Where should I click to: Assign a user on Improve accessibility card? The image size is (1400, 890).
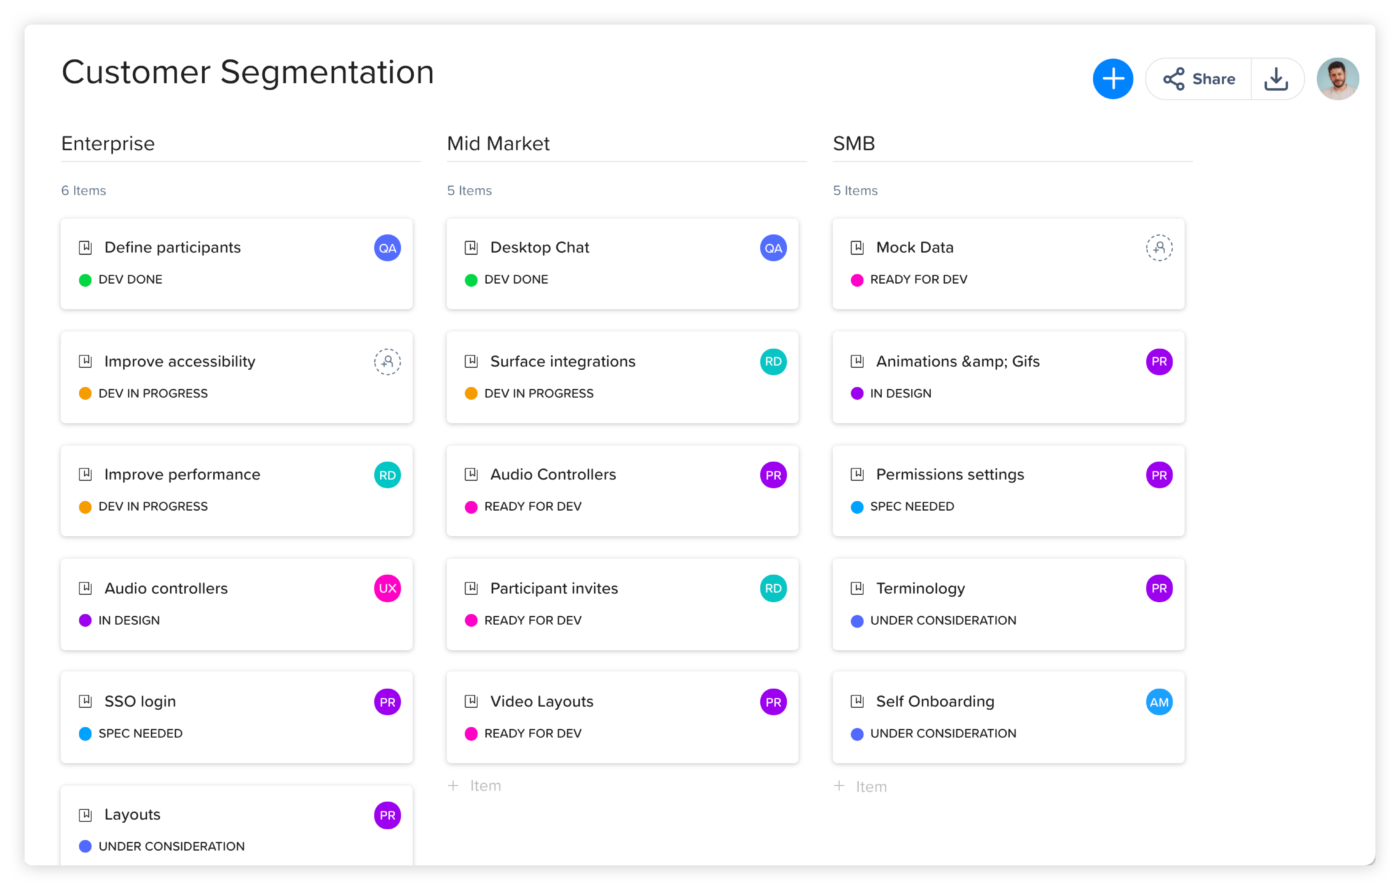[387, 362]
